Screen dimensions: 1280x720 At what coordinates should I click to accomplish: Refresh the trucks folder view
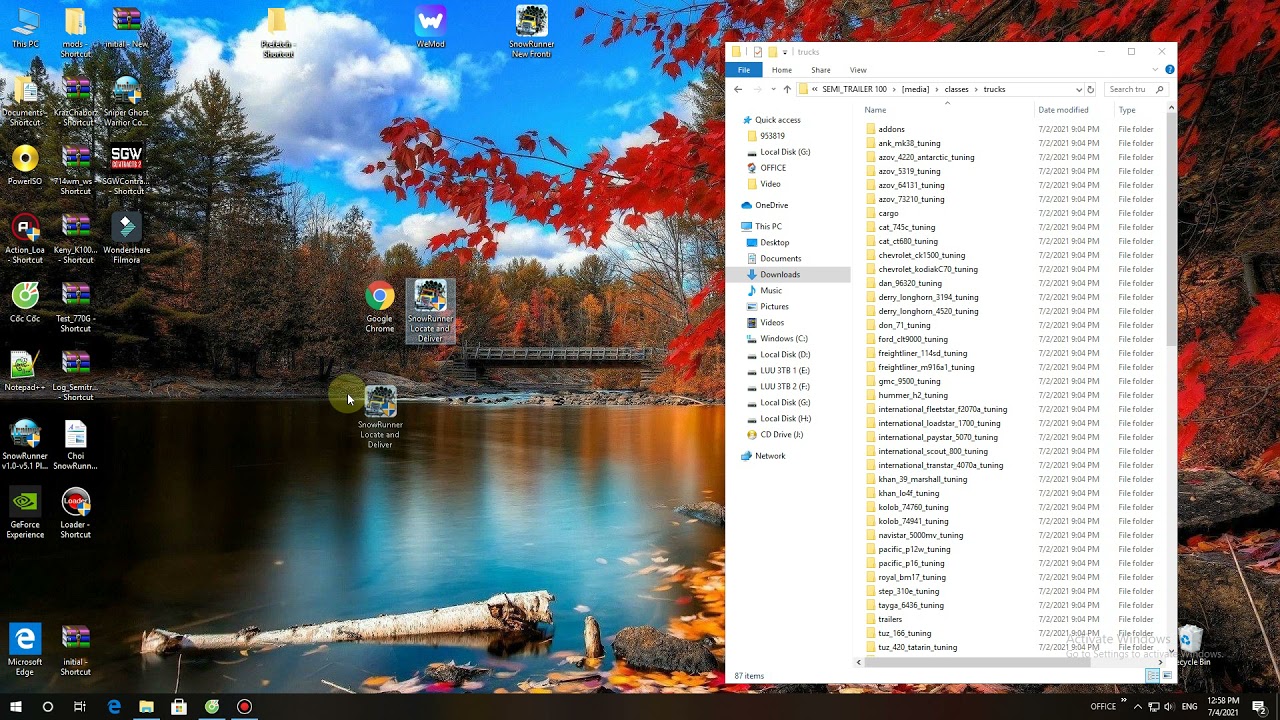1090,89
